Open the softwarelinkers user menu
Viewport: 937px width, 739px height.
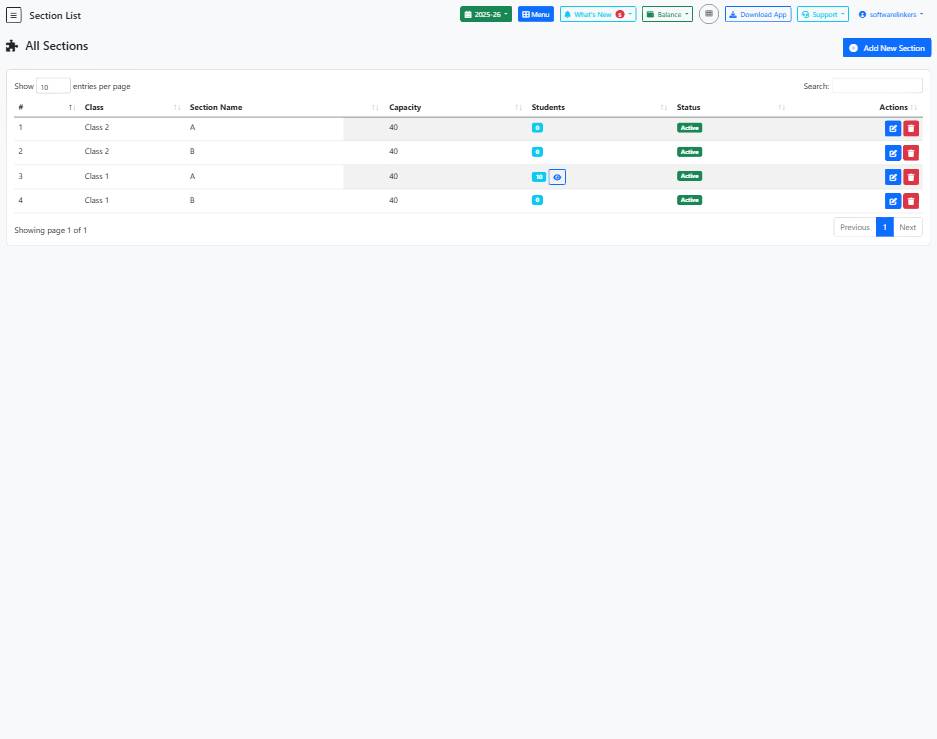tap(890, 15)
